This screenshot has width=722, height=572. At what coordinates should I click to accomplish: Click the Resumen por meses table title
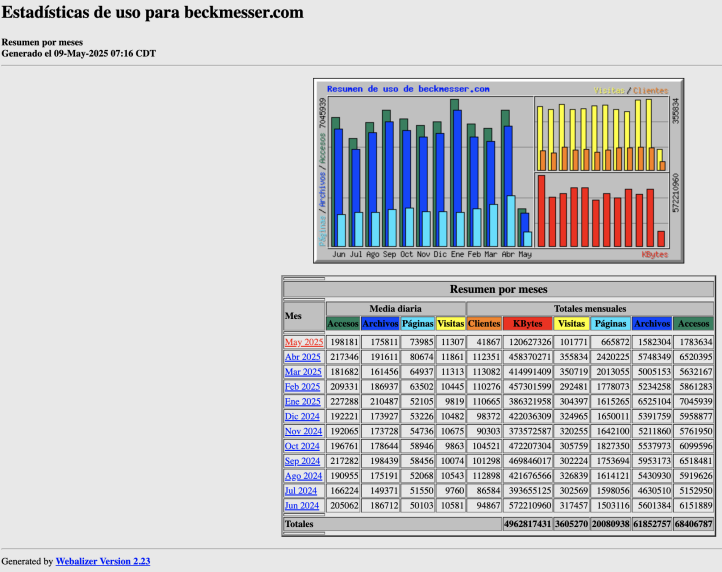[x=498, y=289]
